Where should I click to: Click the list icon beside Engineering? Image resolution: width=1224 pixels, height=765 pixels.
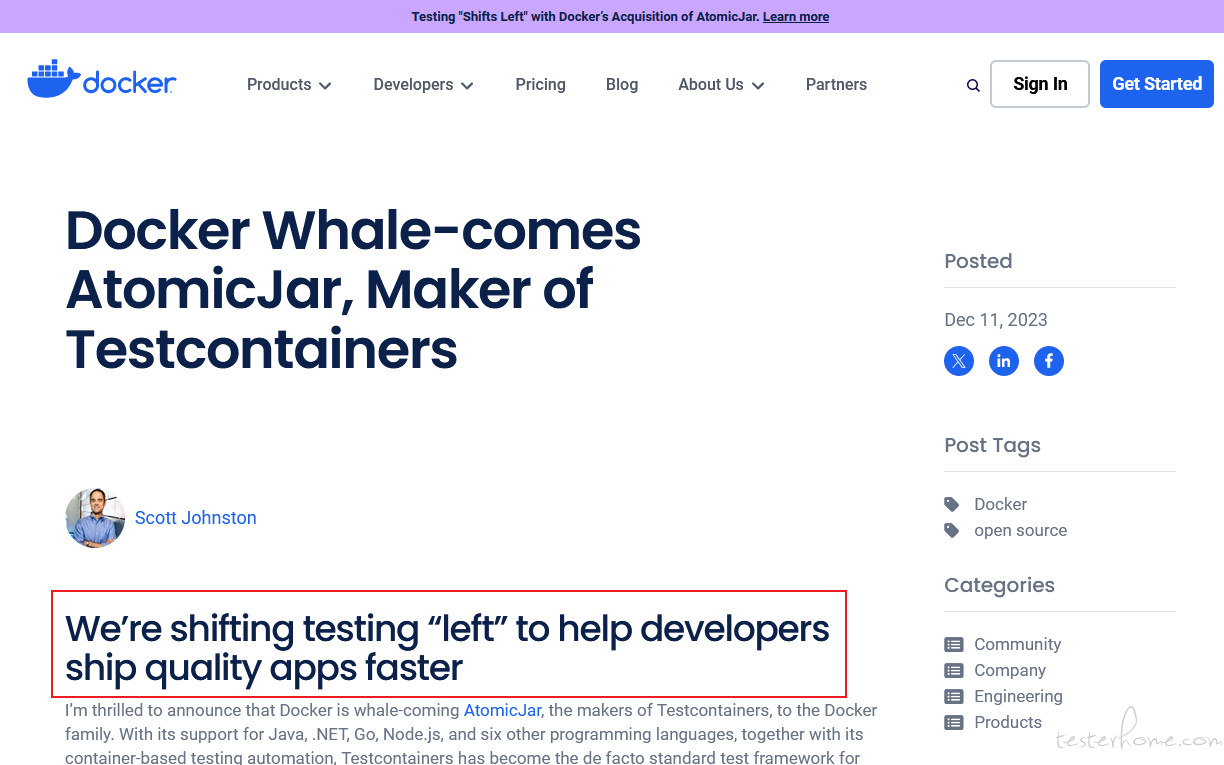pos(954,696)
